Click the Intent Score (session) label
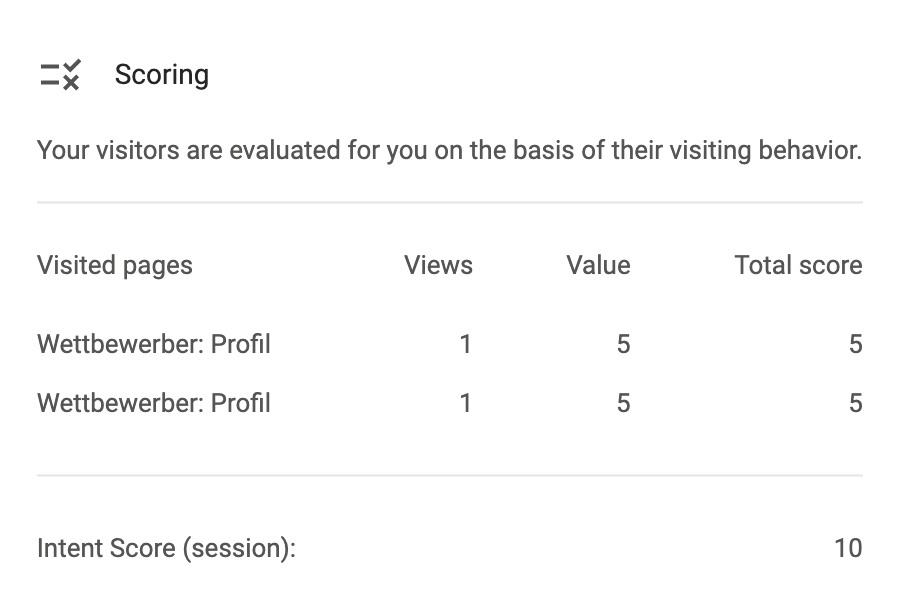The height and width of the screenshot is (606, 902). (166, 548)
